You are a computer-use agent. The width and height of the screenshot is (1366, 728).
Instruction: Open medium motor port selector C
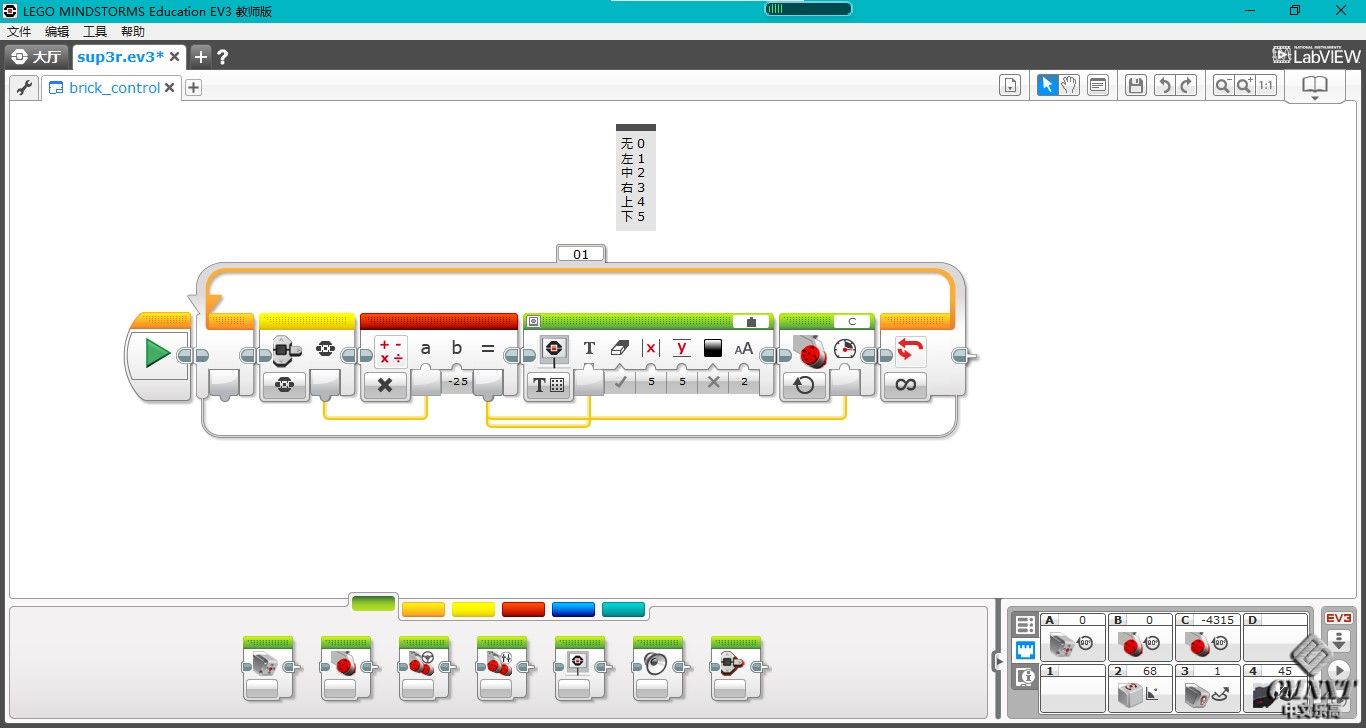click(852, 322)
